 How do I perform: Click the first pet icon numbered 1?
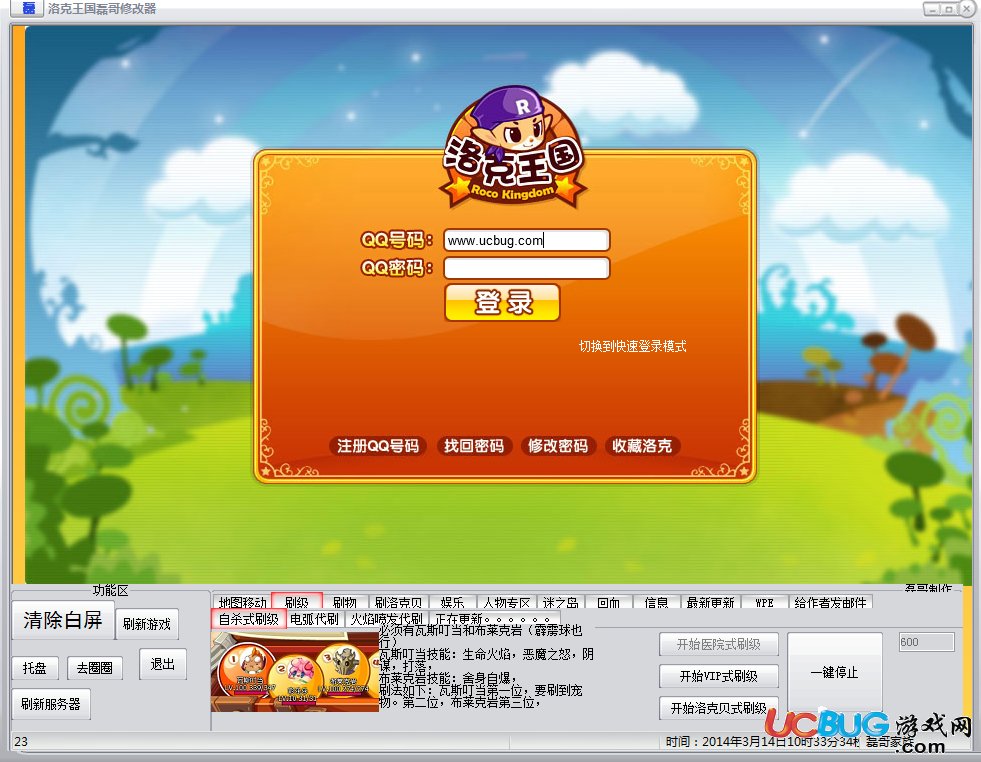point(247,669)
